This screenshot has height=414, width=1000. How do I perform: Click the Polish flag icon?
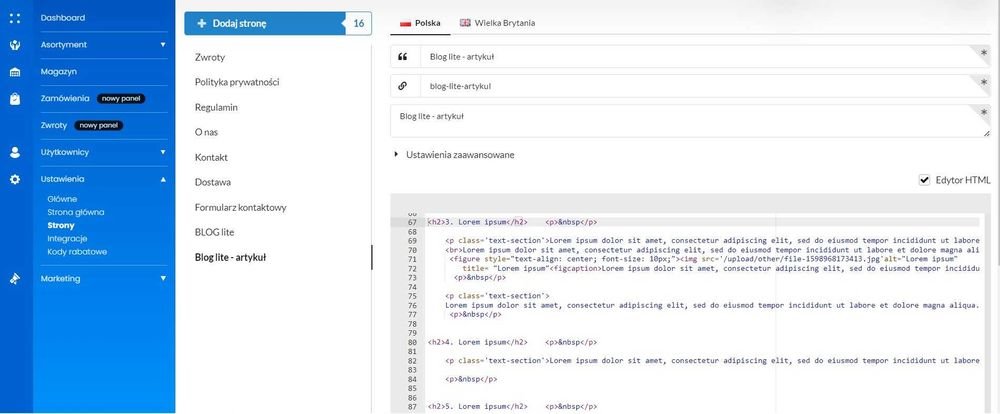click(x=405, y=23)
